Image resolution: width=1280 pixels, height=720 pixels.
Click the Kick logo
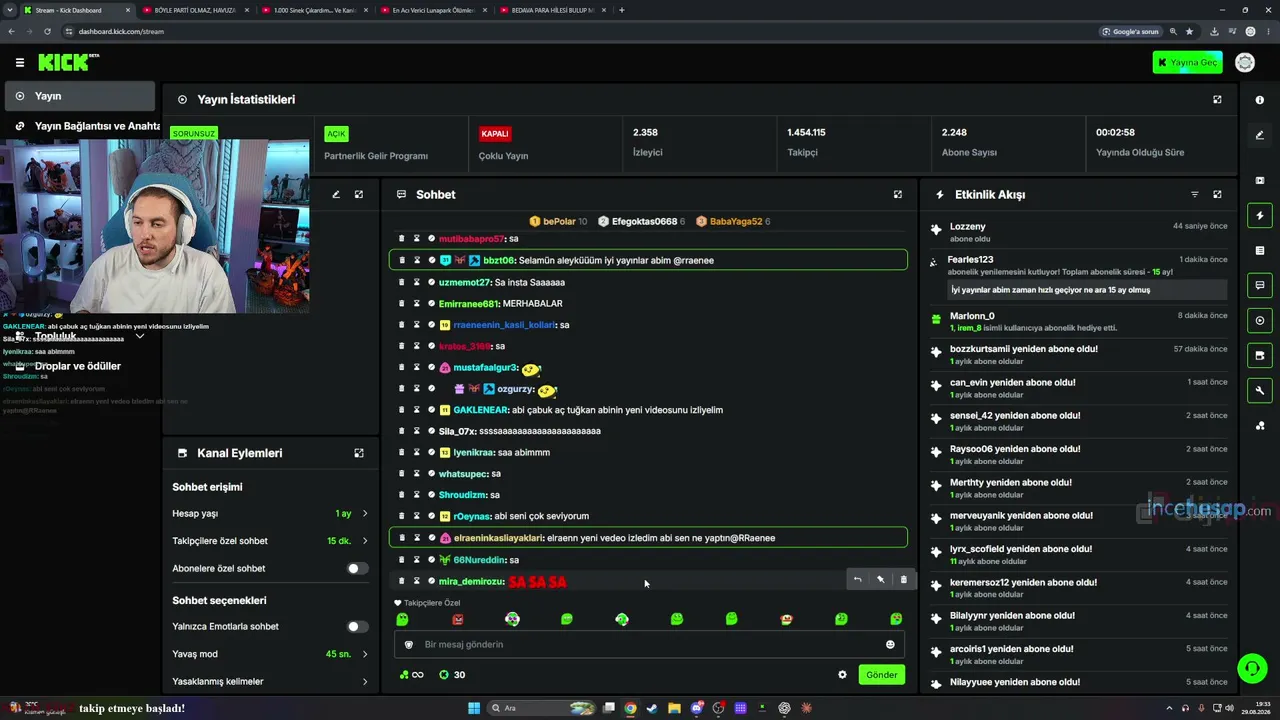pyautogui.click(x=68, y=62)
